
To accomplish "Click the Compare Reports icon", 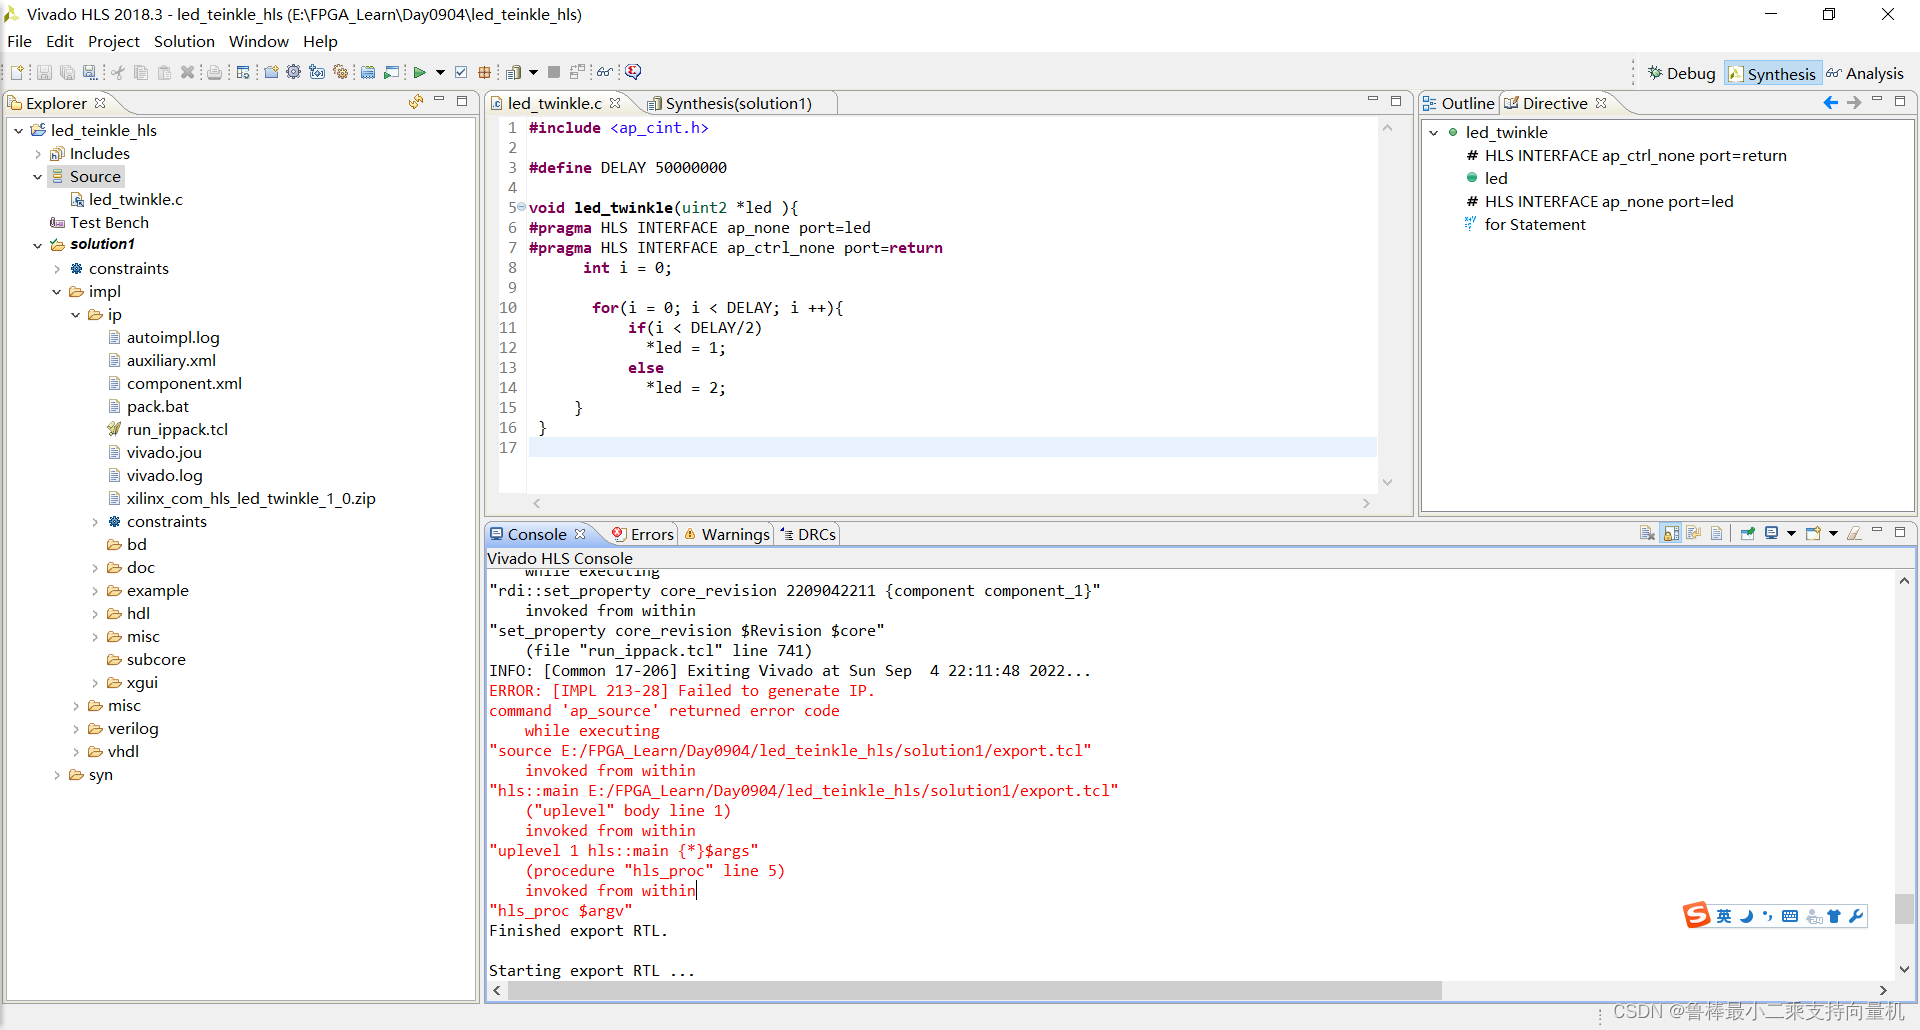I will tap(577, 72).
